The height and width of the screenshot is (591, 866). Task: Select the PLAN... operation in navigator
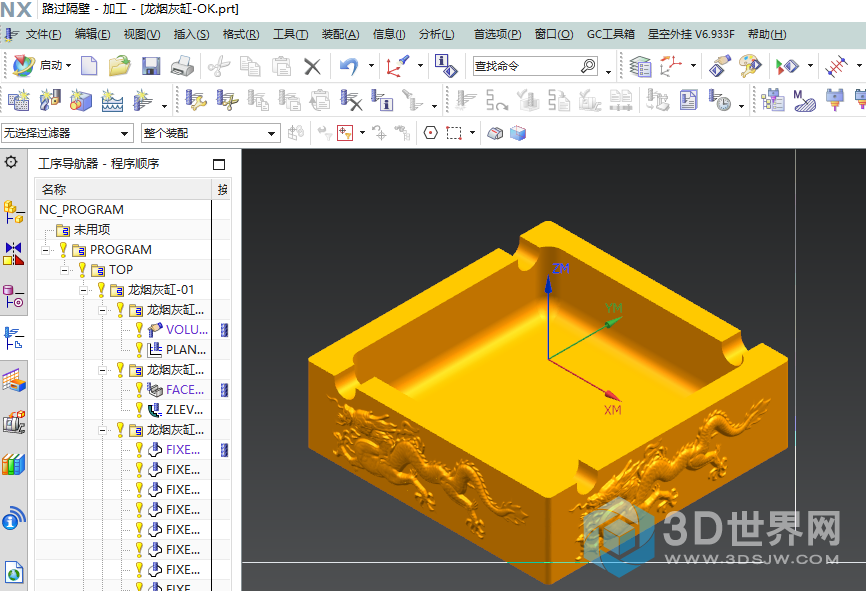(x=186, y=350)
